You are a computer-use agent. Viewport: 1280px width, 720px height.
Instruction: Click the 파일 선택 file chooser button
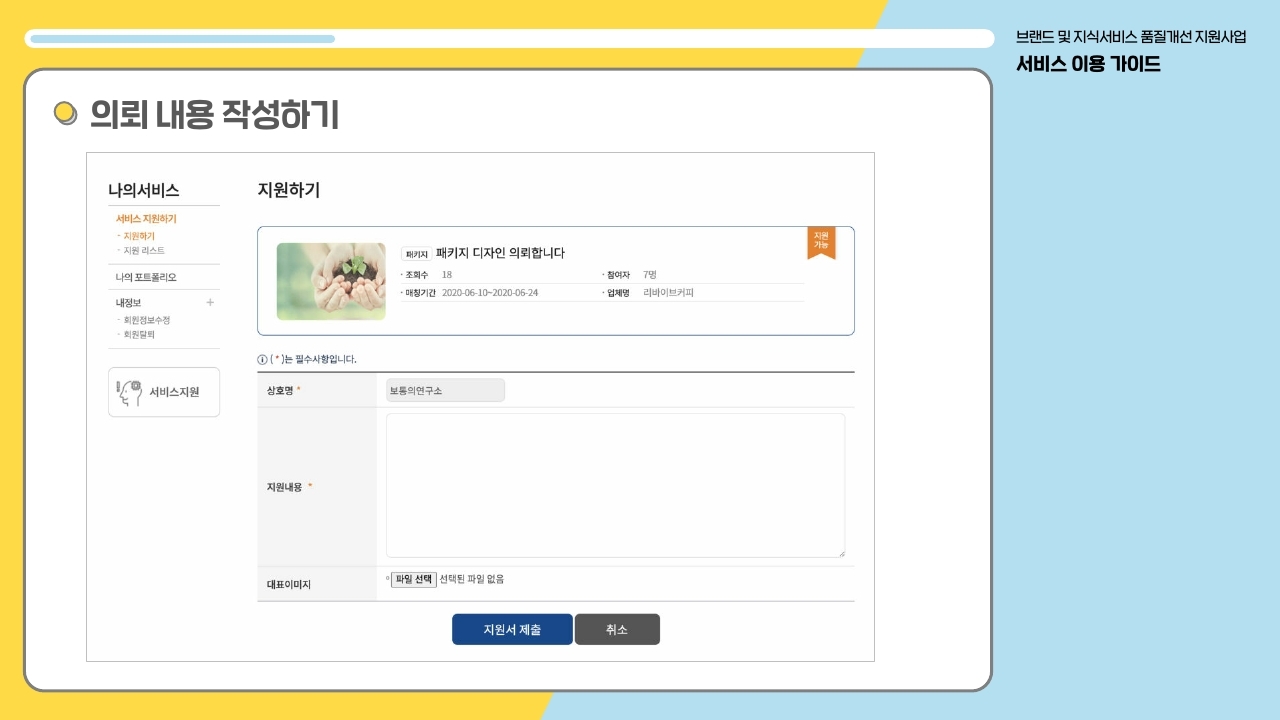tap(413, 579)
